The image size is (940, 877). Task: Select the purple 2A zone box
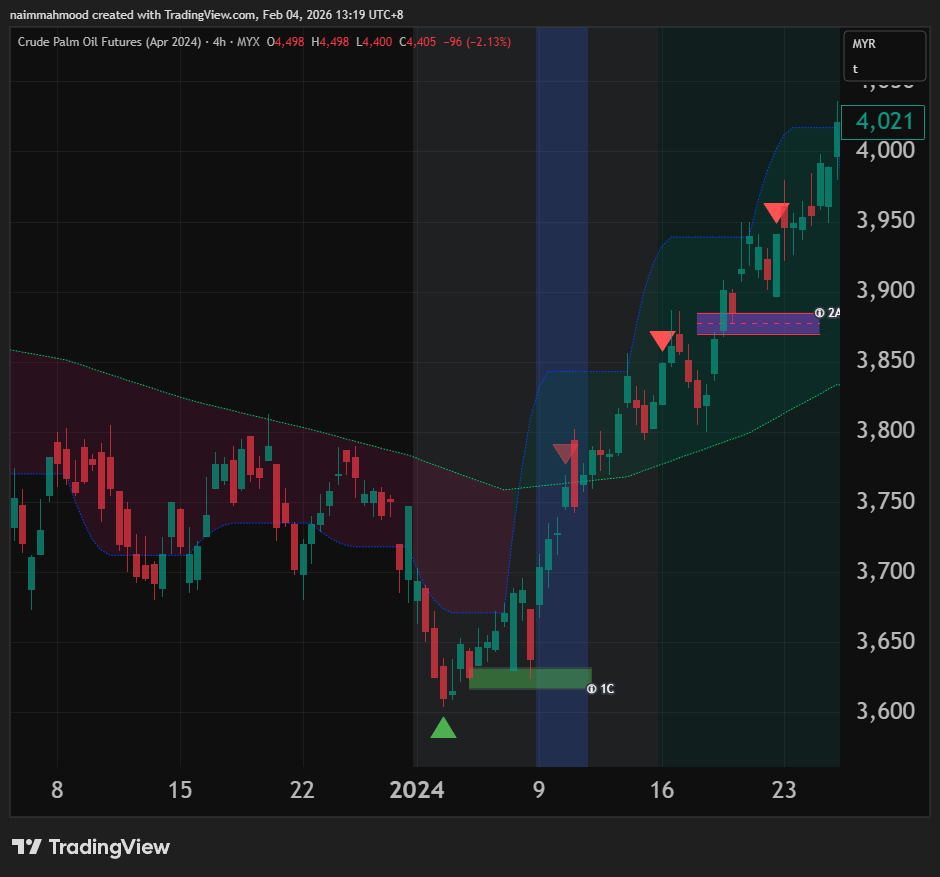[757, 323]
